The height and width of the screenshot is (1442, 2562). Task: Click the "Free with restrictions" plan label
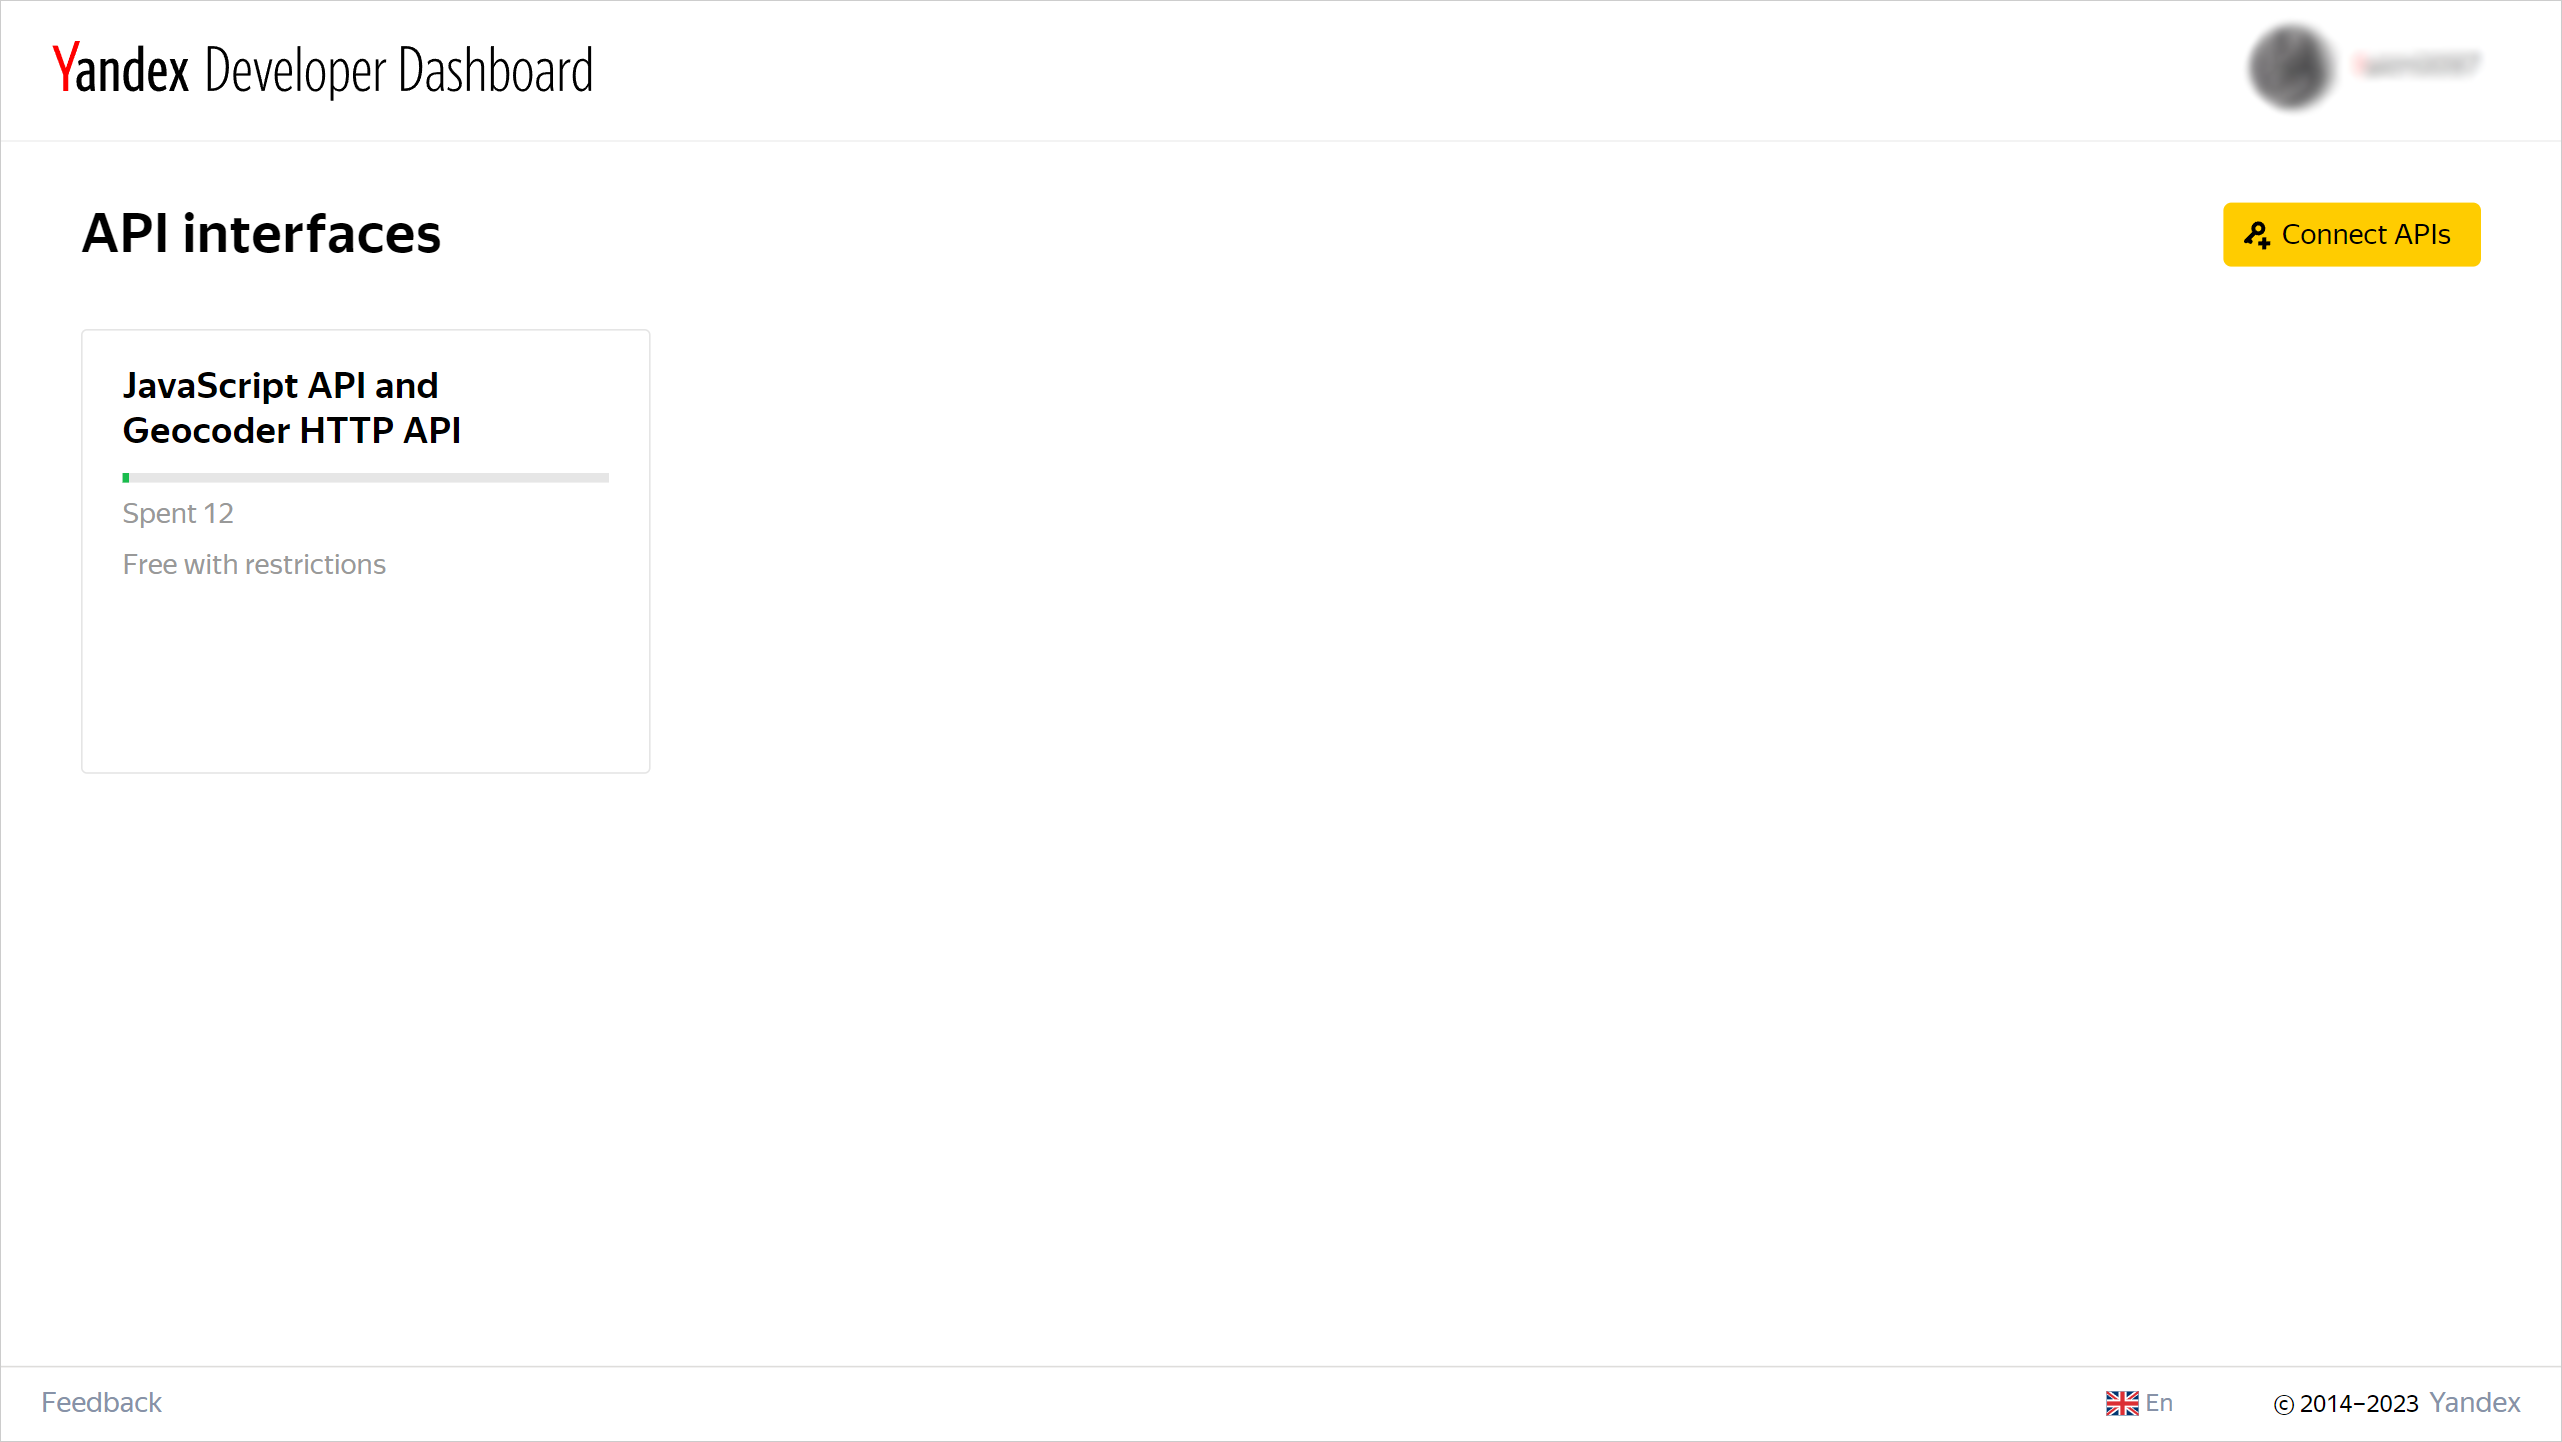[x=254, y=565]
